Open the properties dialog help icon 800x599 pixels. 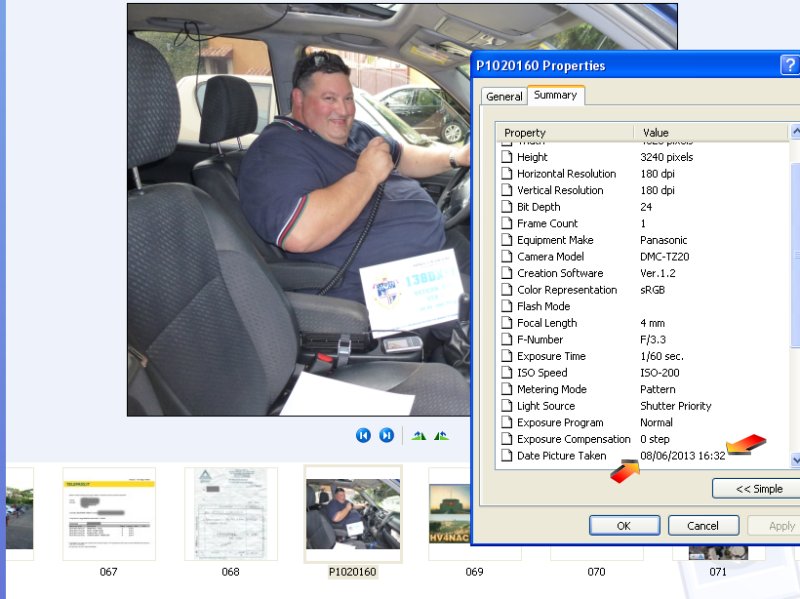[x=790, y=65]
